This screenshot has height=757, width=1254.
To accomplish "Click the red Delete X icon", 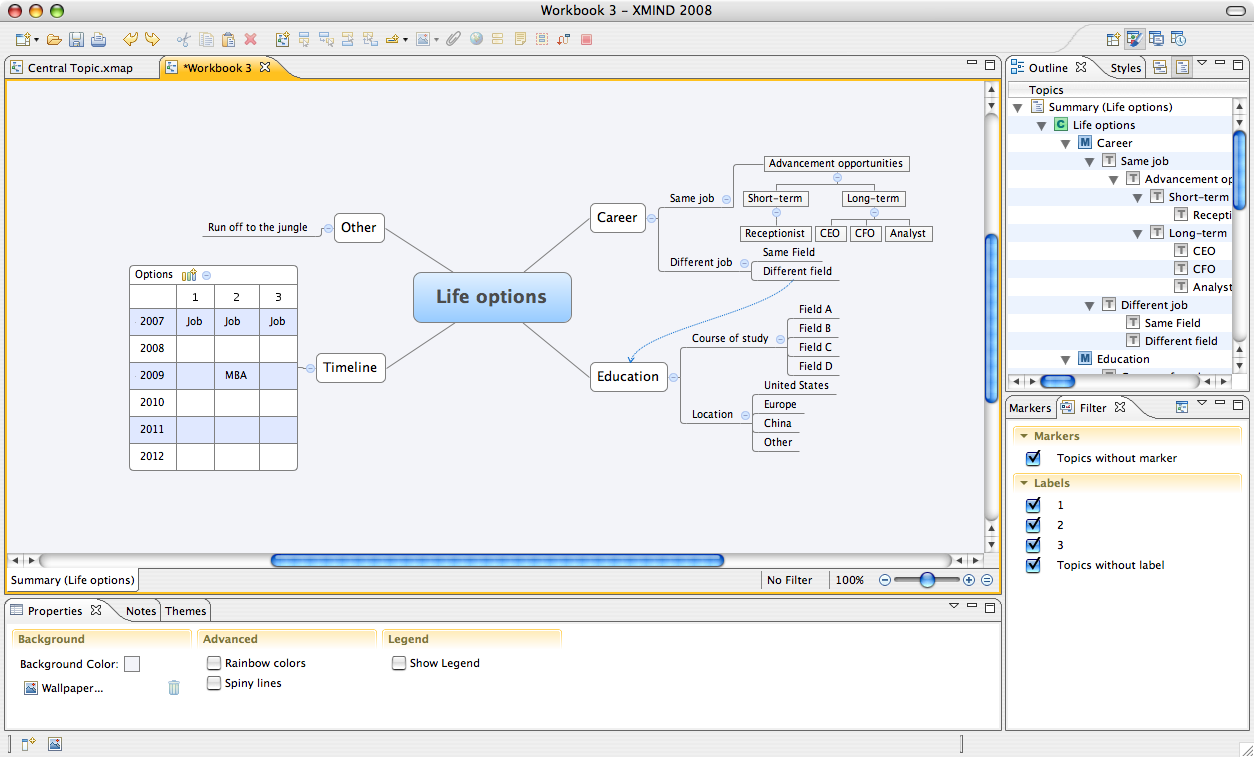I will 250,40.
